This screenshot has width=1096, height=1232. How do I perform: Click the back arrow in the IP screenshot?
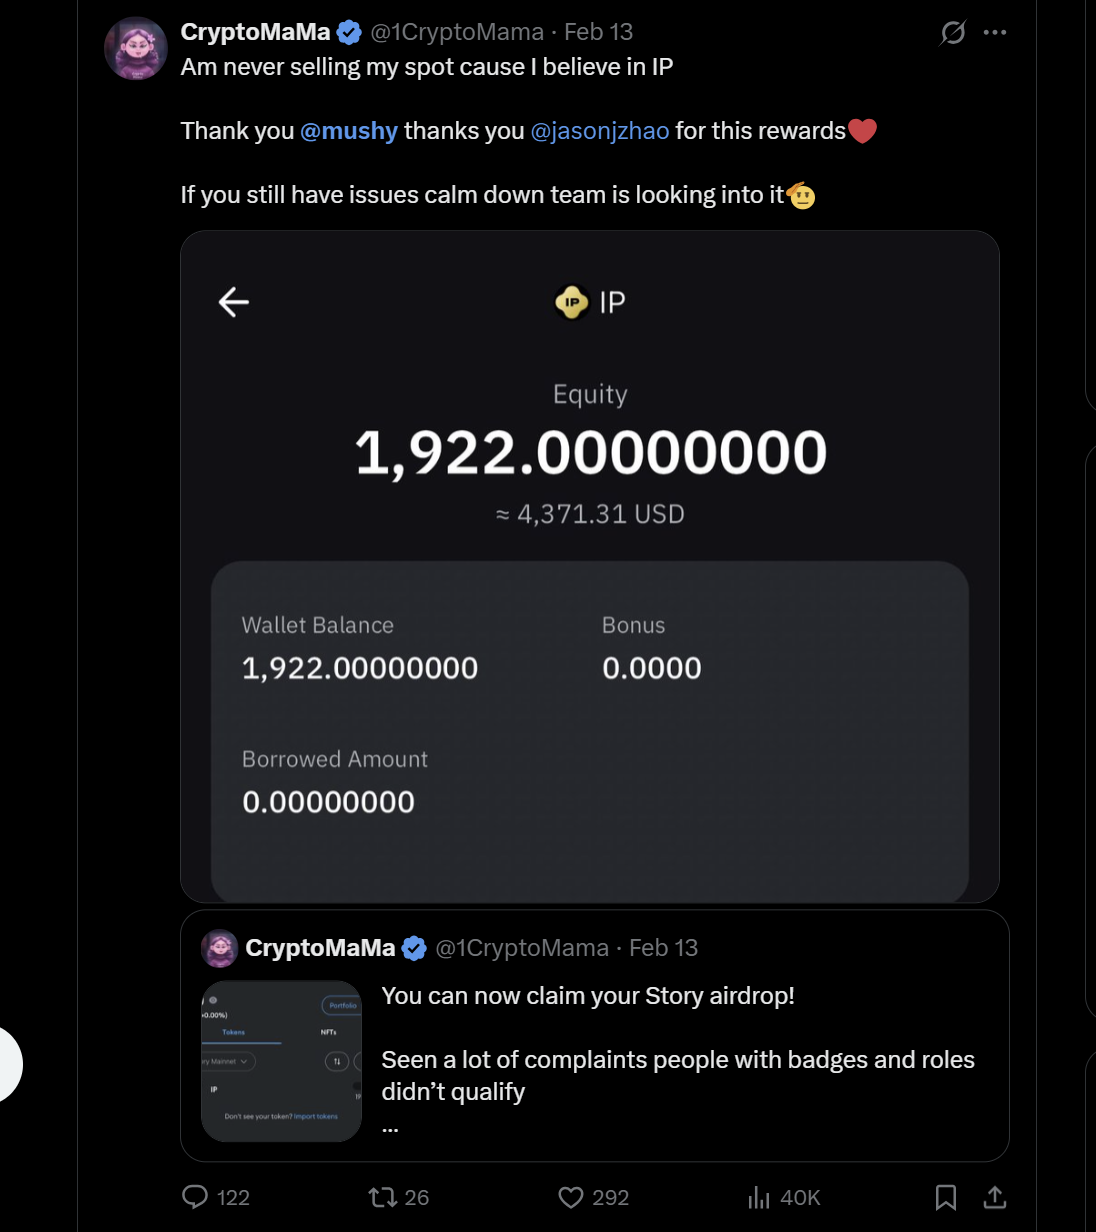click(x=234, y=302)
